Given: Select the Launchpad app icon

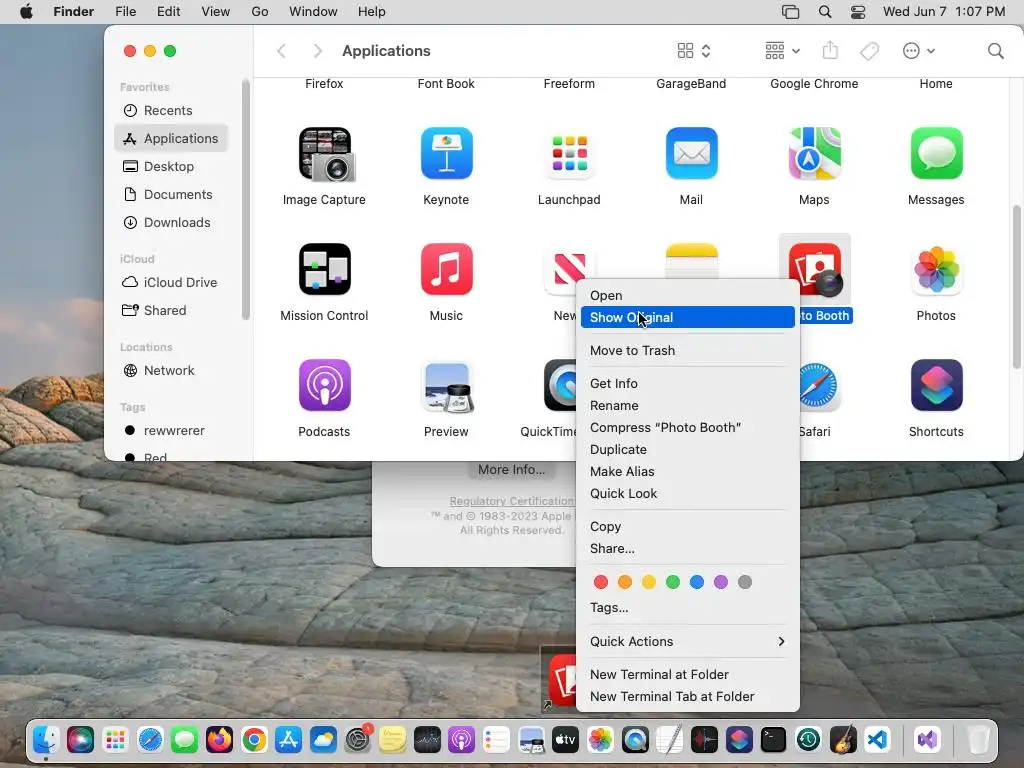Looking at the screenshot, I should coord(569,153).
